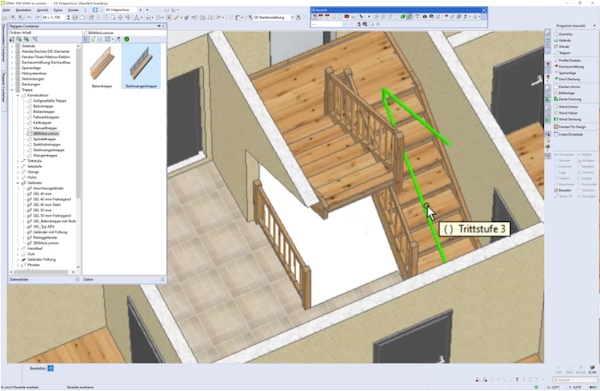Image resolution: width=600 pixels, height=391 pixels.
Task: Click the zoom magnifier toolbar icon
Action: 113,18
